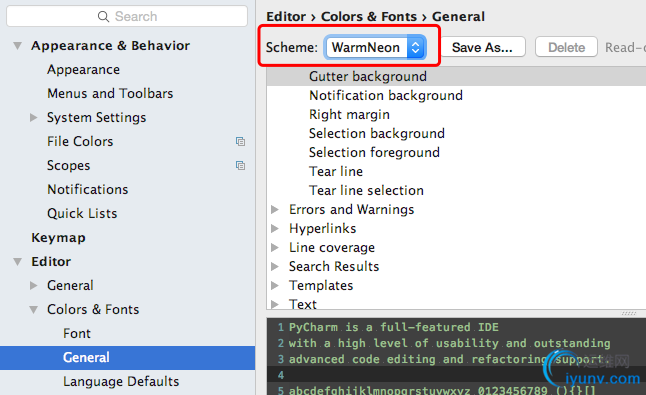This screenshot has height=395, width=646.
Task: Collapse the Colors & Fonts node
Action: pos(33,309)
